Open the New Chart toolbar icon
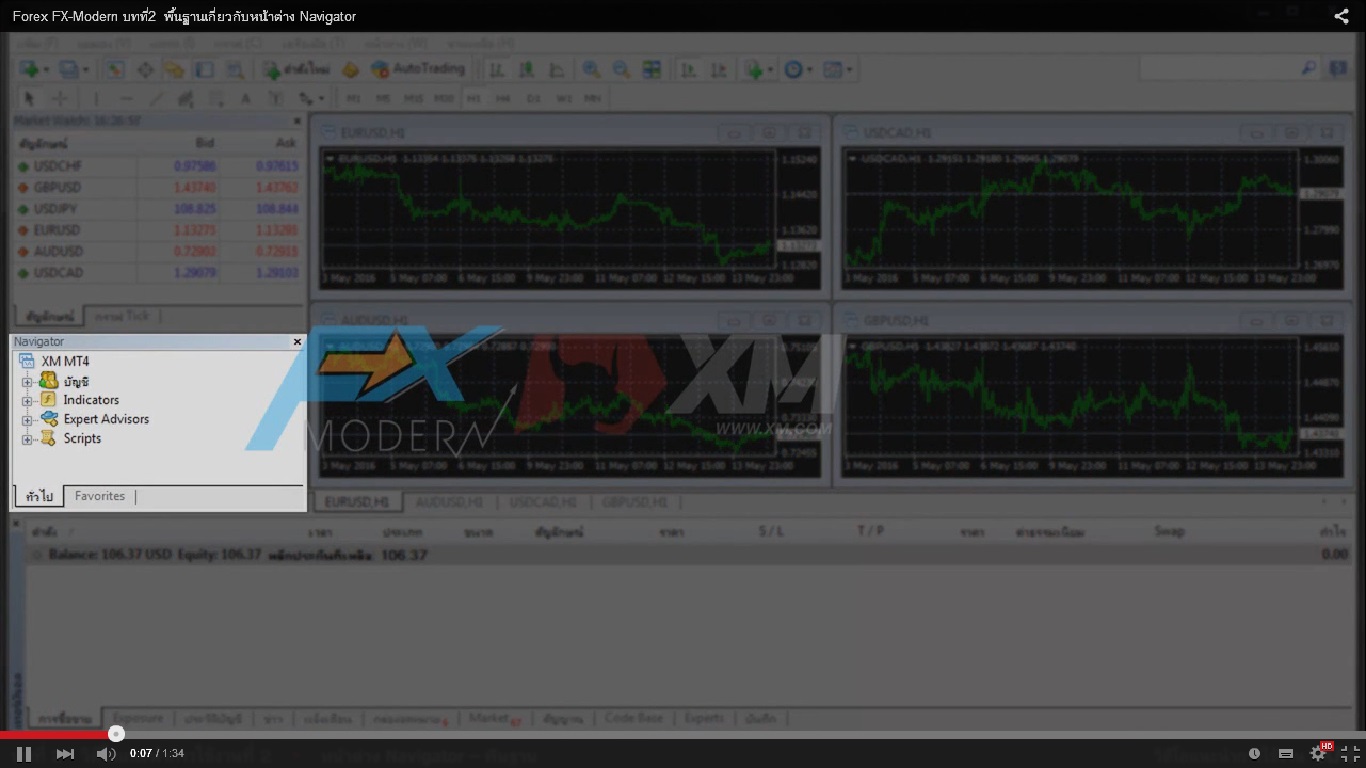 pyautogui.click(x=28, y=70)
